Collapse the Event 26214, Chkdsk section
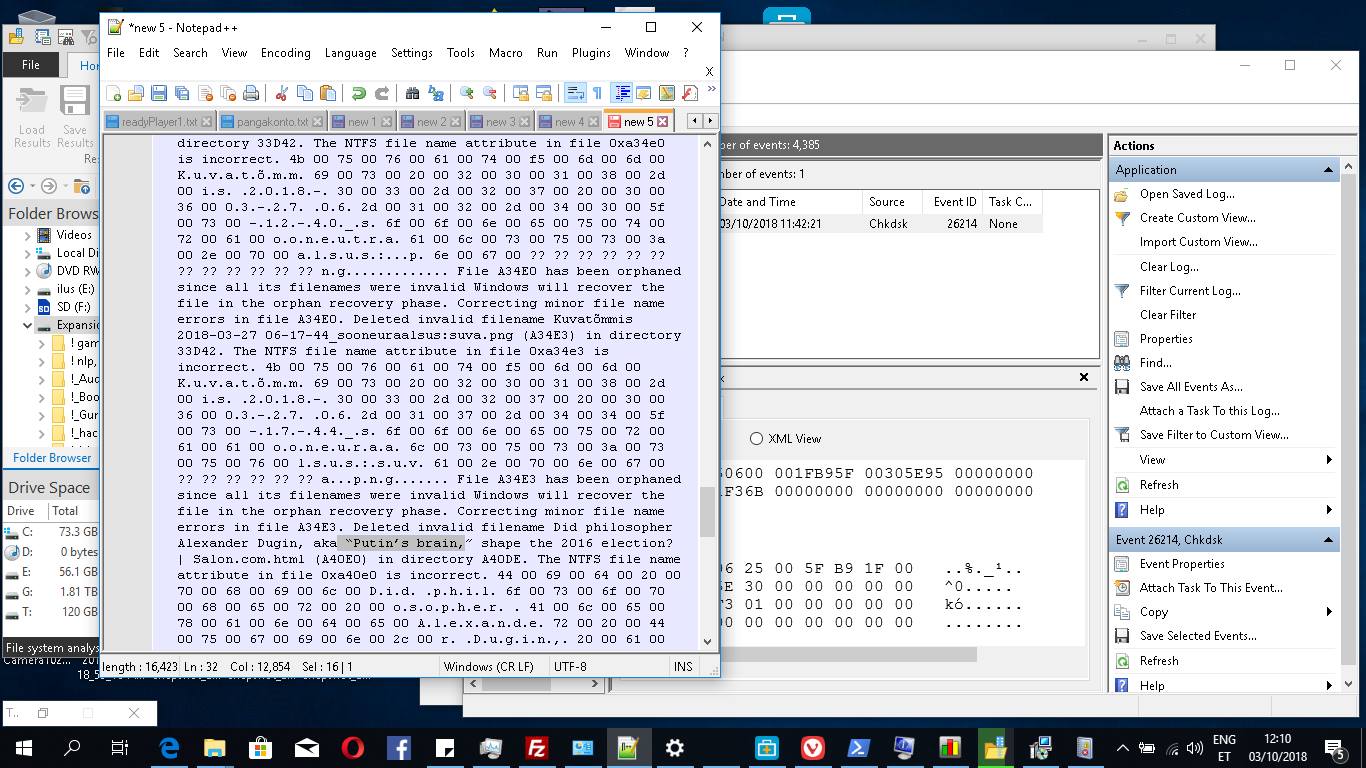 click(1328, 540)
